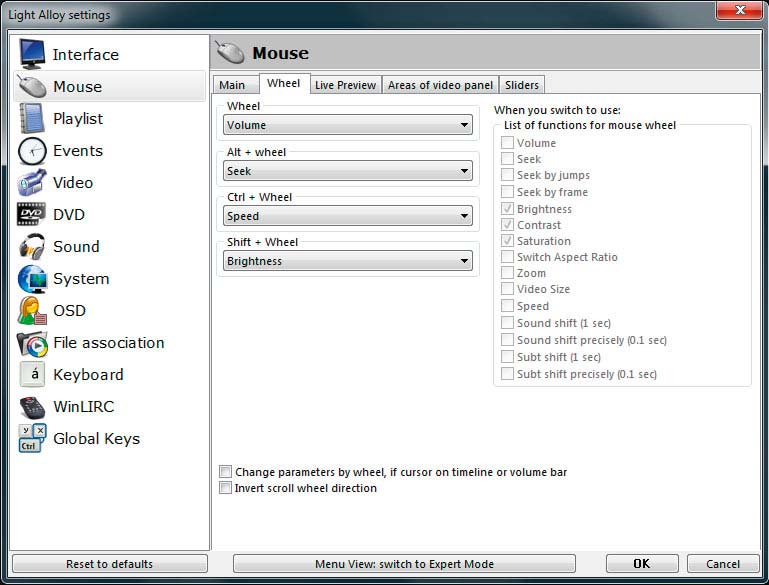Go to Global Keys label

point(97,438)
